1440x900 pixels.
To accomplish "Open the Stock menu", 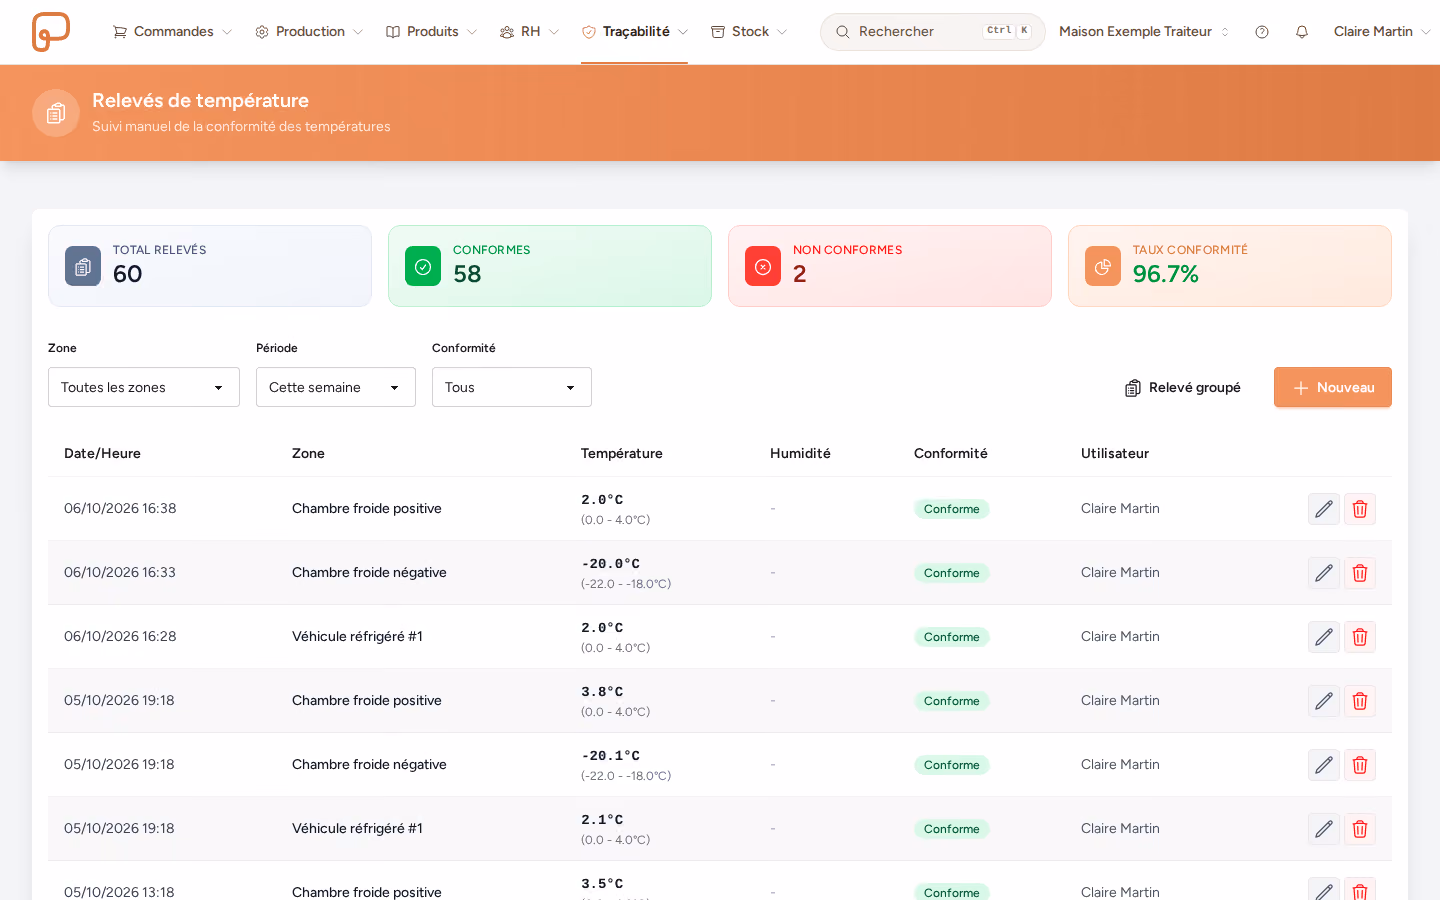I will click(x=749, y=32).
